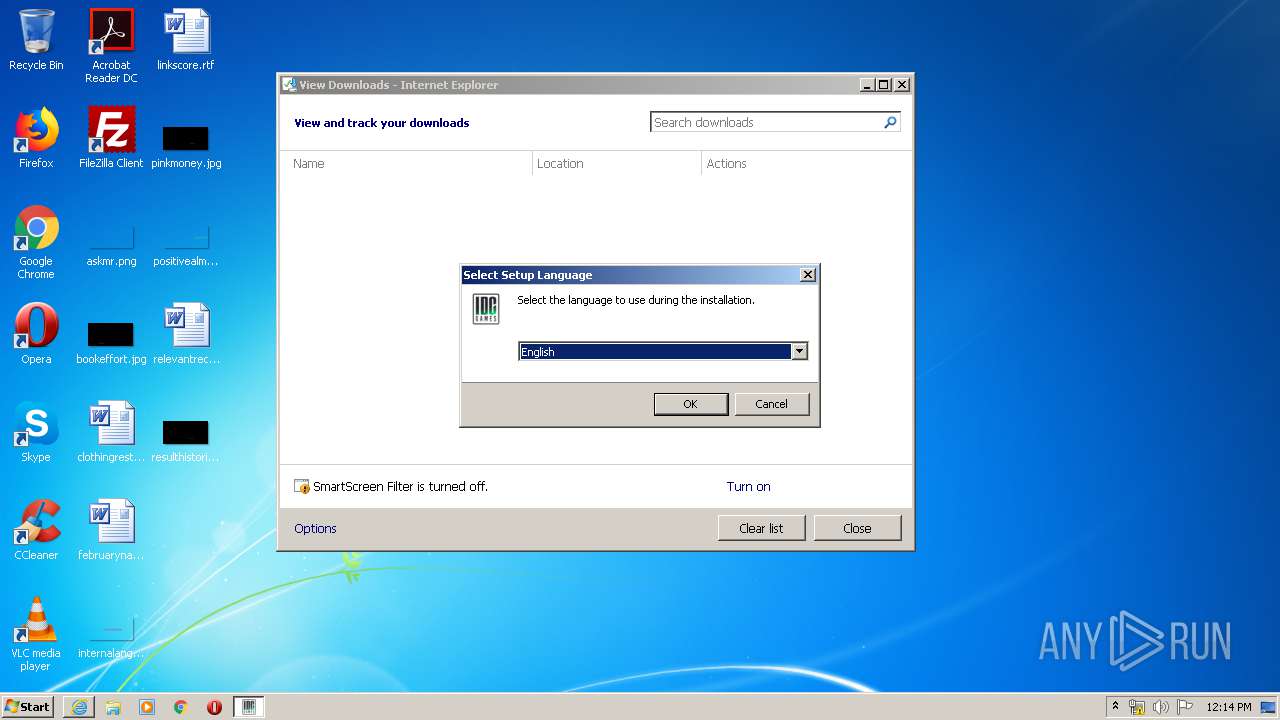Viewport: 1280px width, 720px height.
Task: Click the Action Center flag icon
Action: click(x=1184, y=707)
